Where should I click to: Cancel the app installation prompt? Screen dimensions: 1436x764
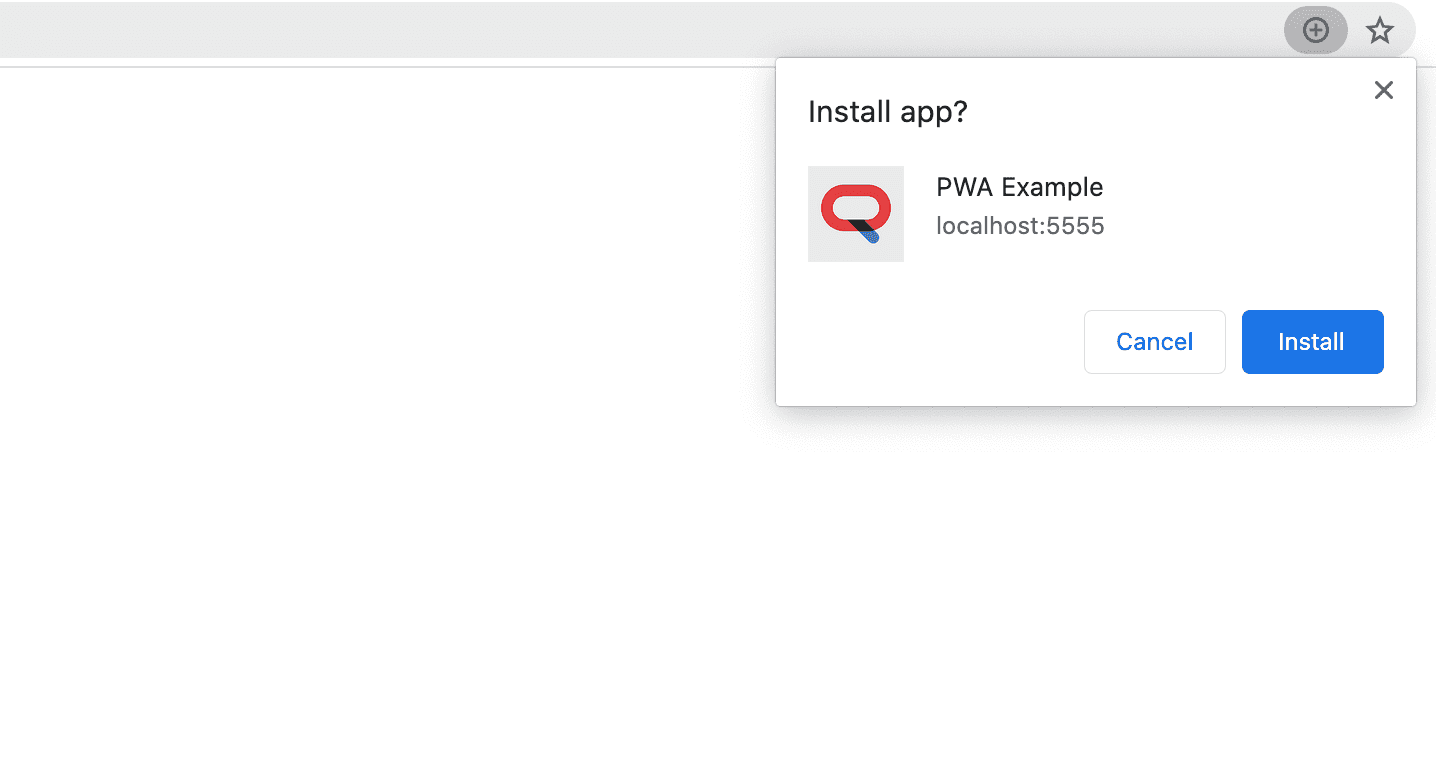click(x=1154, y=342)
